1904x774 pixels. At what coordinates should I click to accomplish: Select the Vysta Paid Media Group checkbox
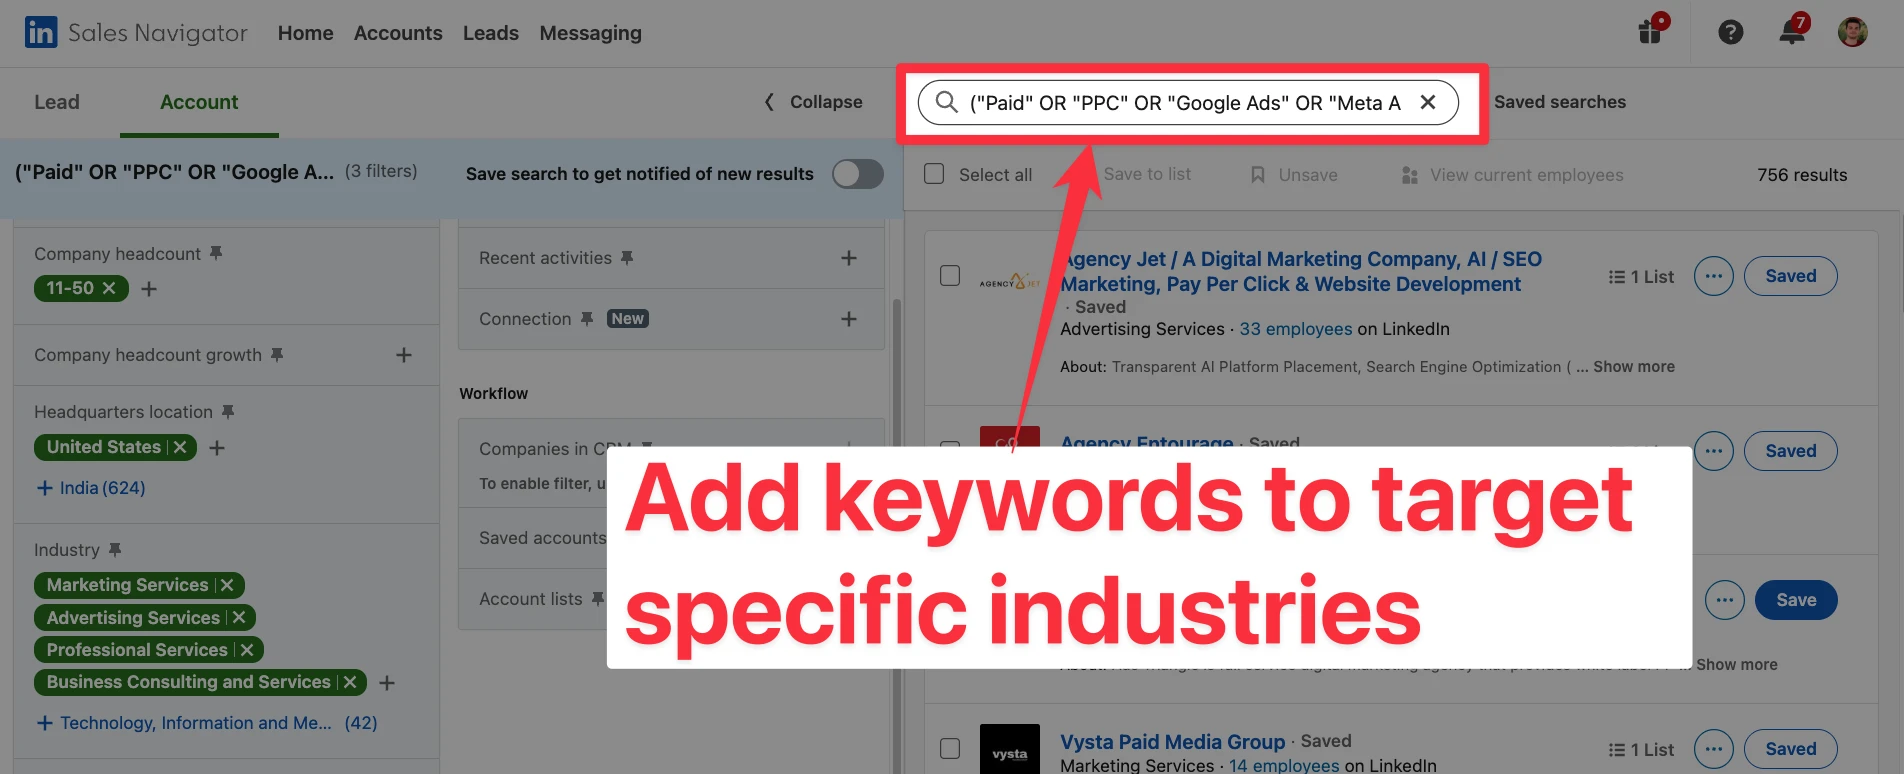950,748
